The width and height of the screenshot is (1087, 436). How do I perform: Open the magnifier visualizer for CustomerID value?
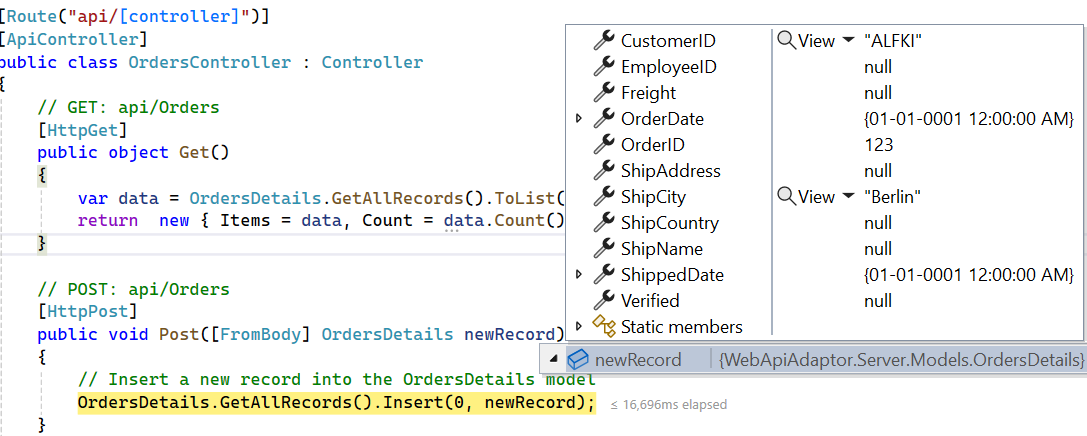point(787,41)
